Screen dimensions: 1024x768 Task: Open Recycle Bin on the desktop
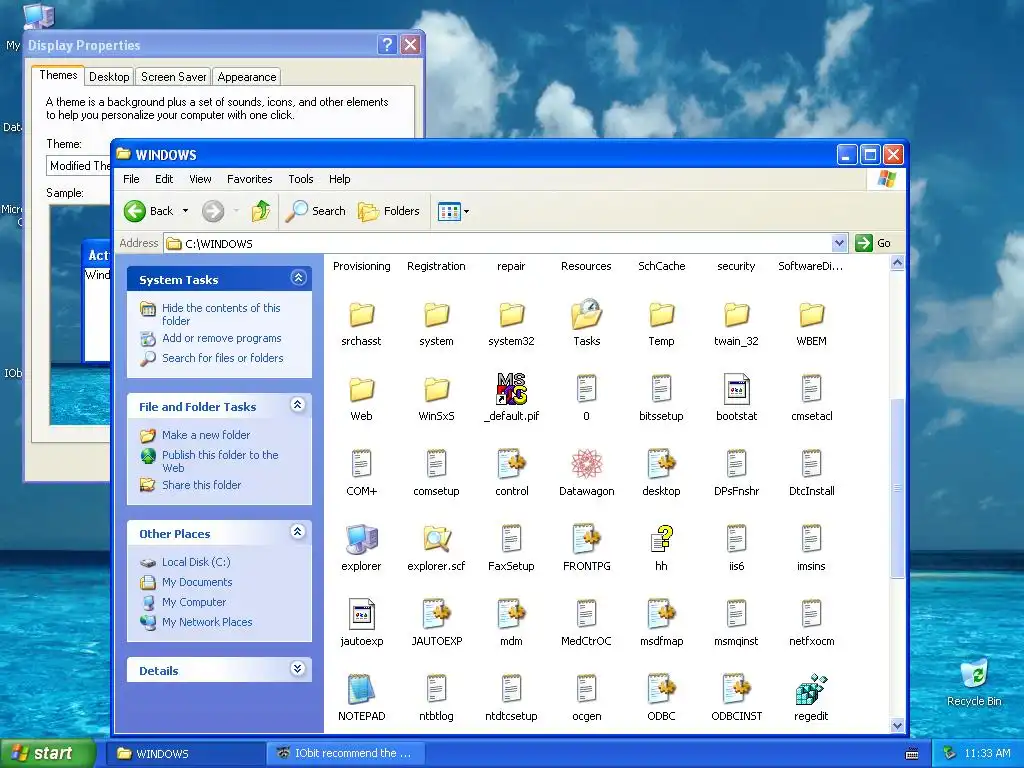click(x=974, y=682)
